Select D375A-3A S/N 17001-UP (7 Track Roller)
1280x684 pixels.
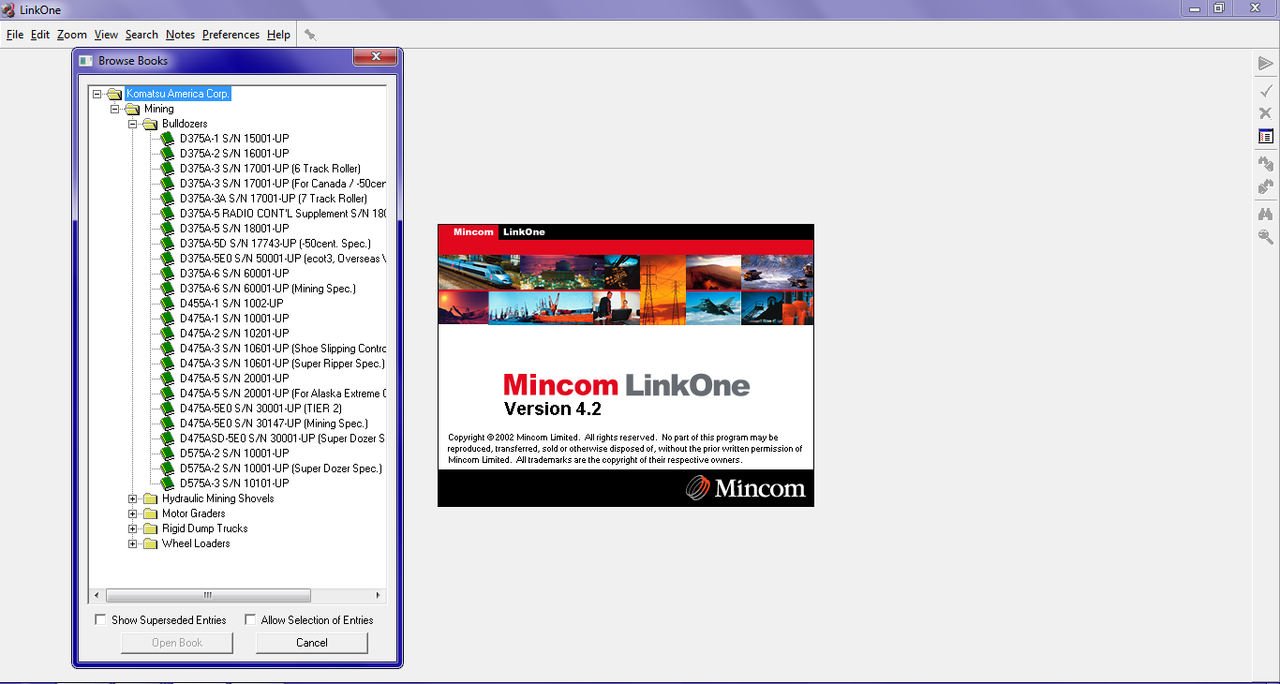[273, 198]
